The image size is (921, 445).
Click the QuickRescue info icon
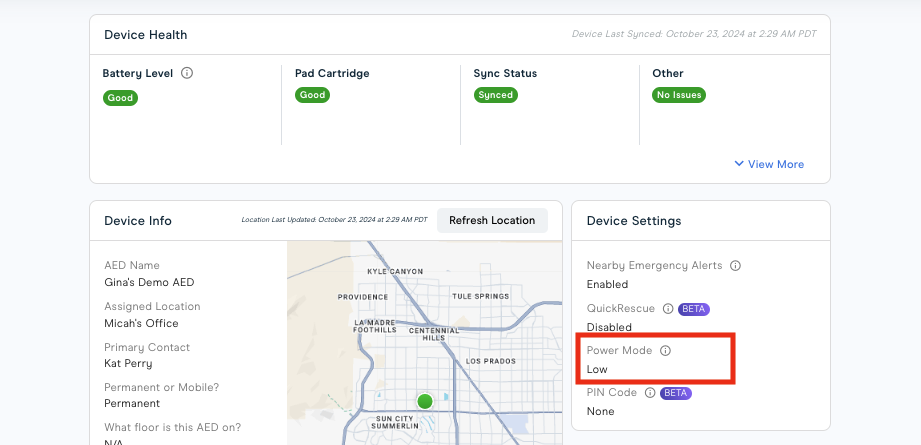click(667, 309)
